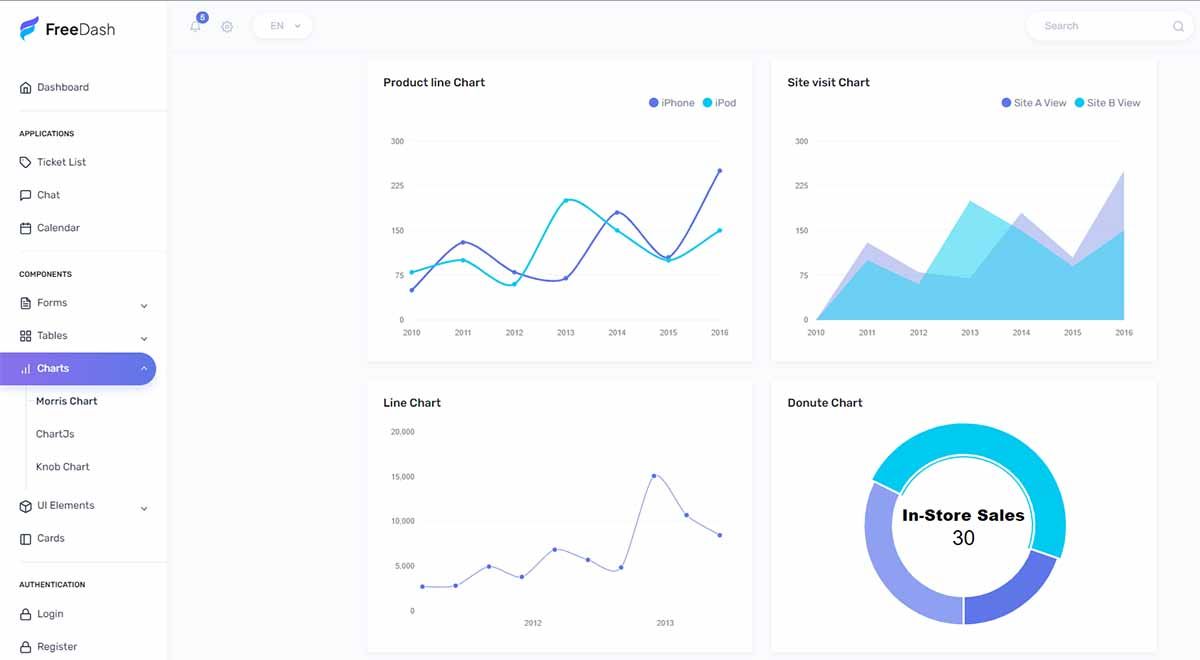Screen dimensions: 1200x660
Task: Click the FreeDash logo
Action: click(x=67, y=29)
